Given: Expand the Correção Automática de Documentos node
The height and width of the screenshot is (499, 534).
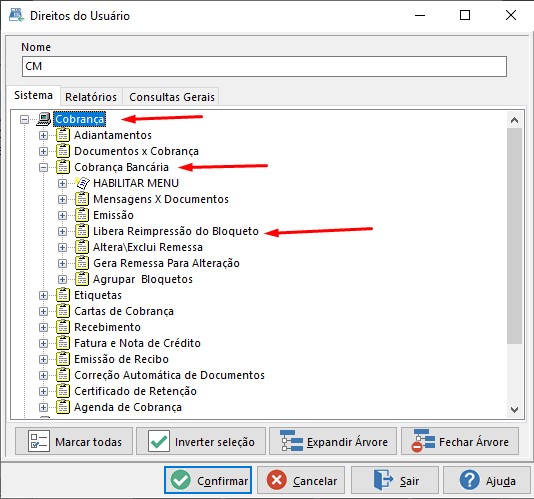Looking at the screenshot, I should coord(43,376).
